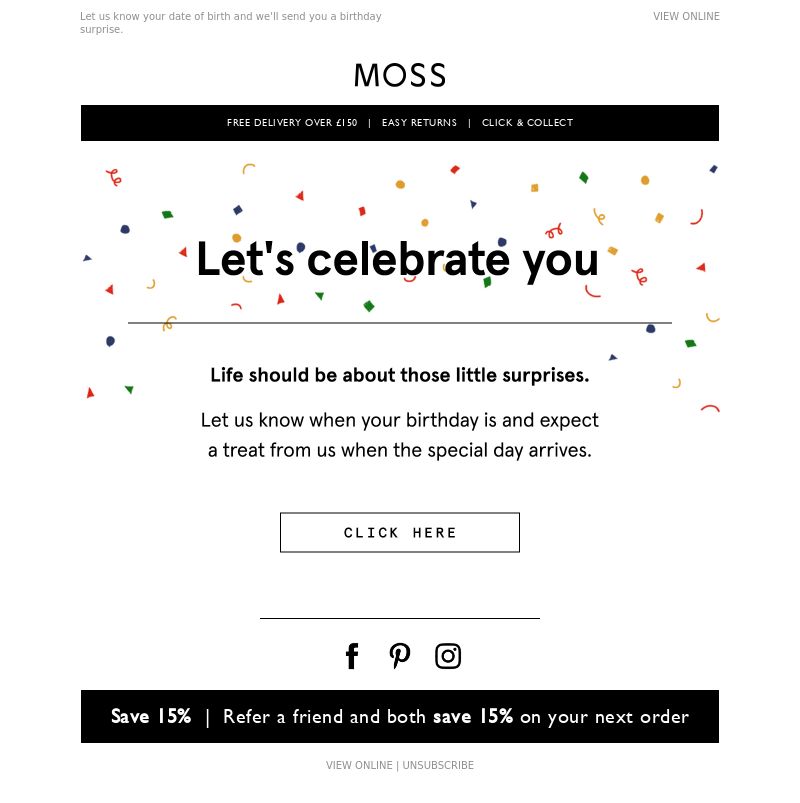Open the Instagram icon link
Image resolution: width=800 pixels, height=803 pixels.
pos(448,656)
